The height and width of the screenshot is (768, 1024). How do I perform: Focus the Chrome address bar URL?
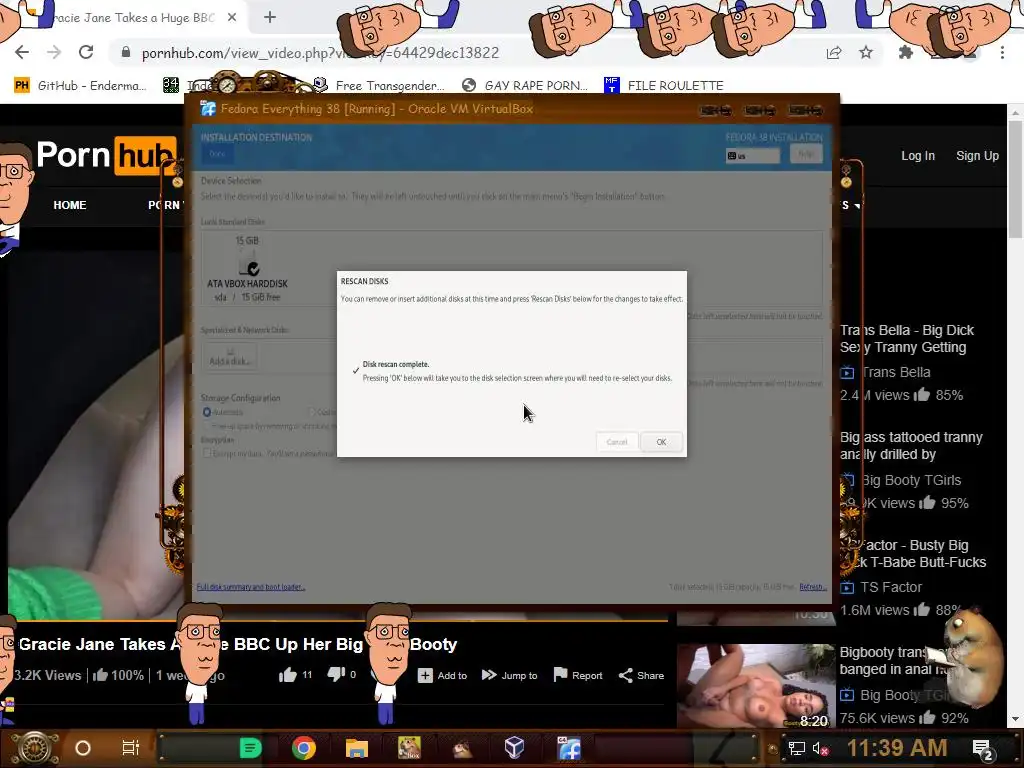320,53
